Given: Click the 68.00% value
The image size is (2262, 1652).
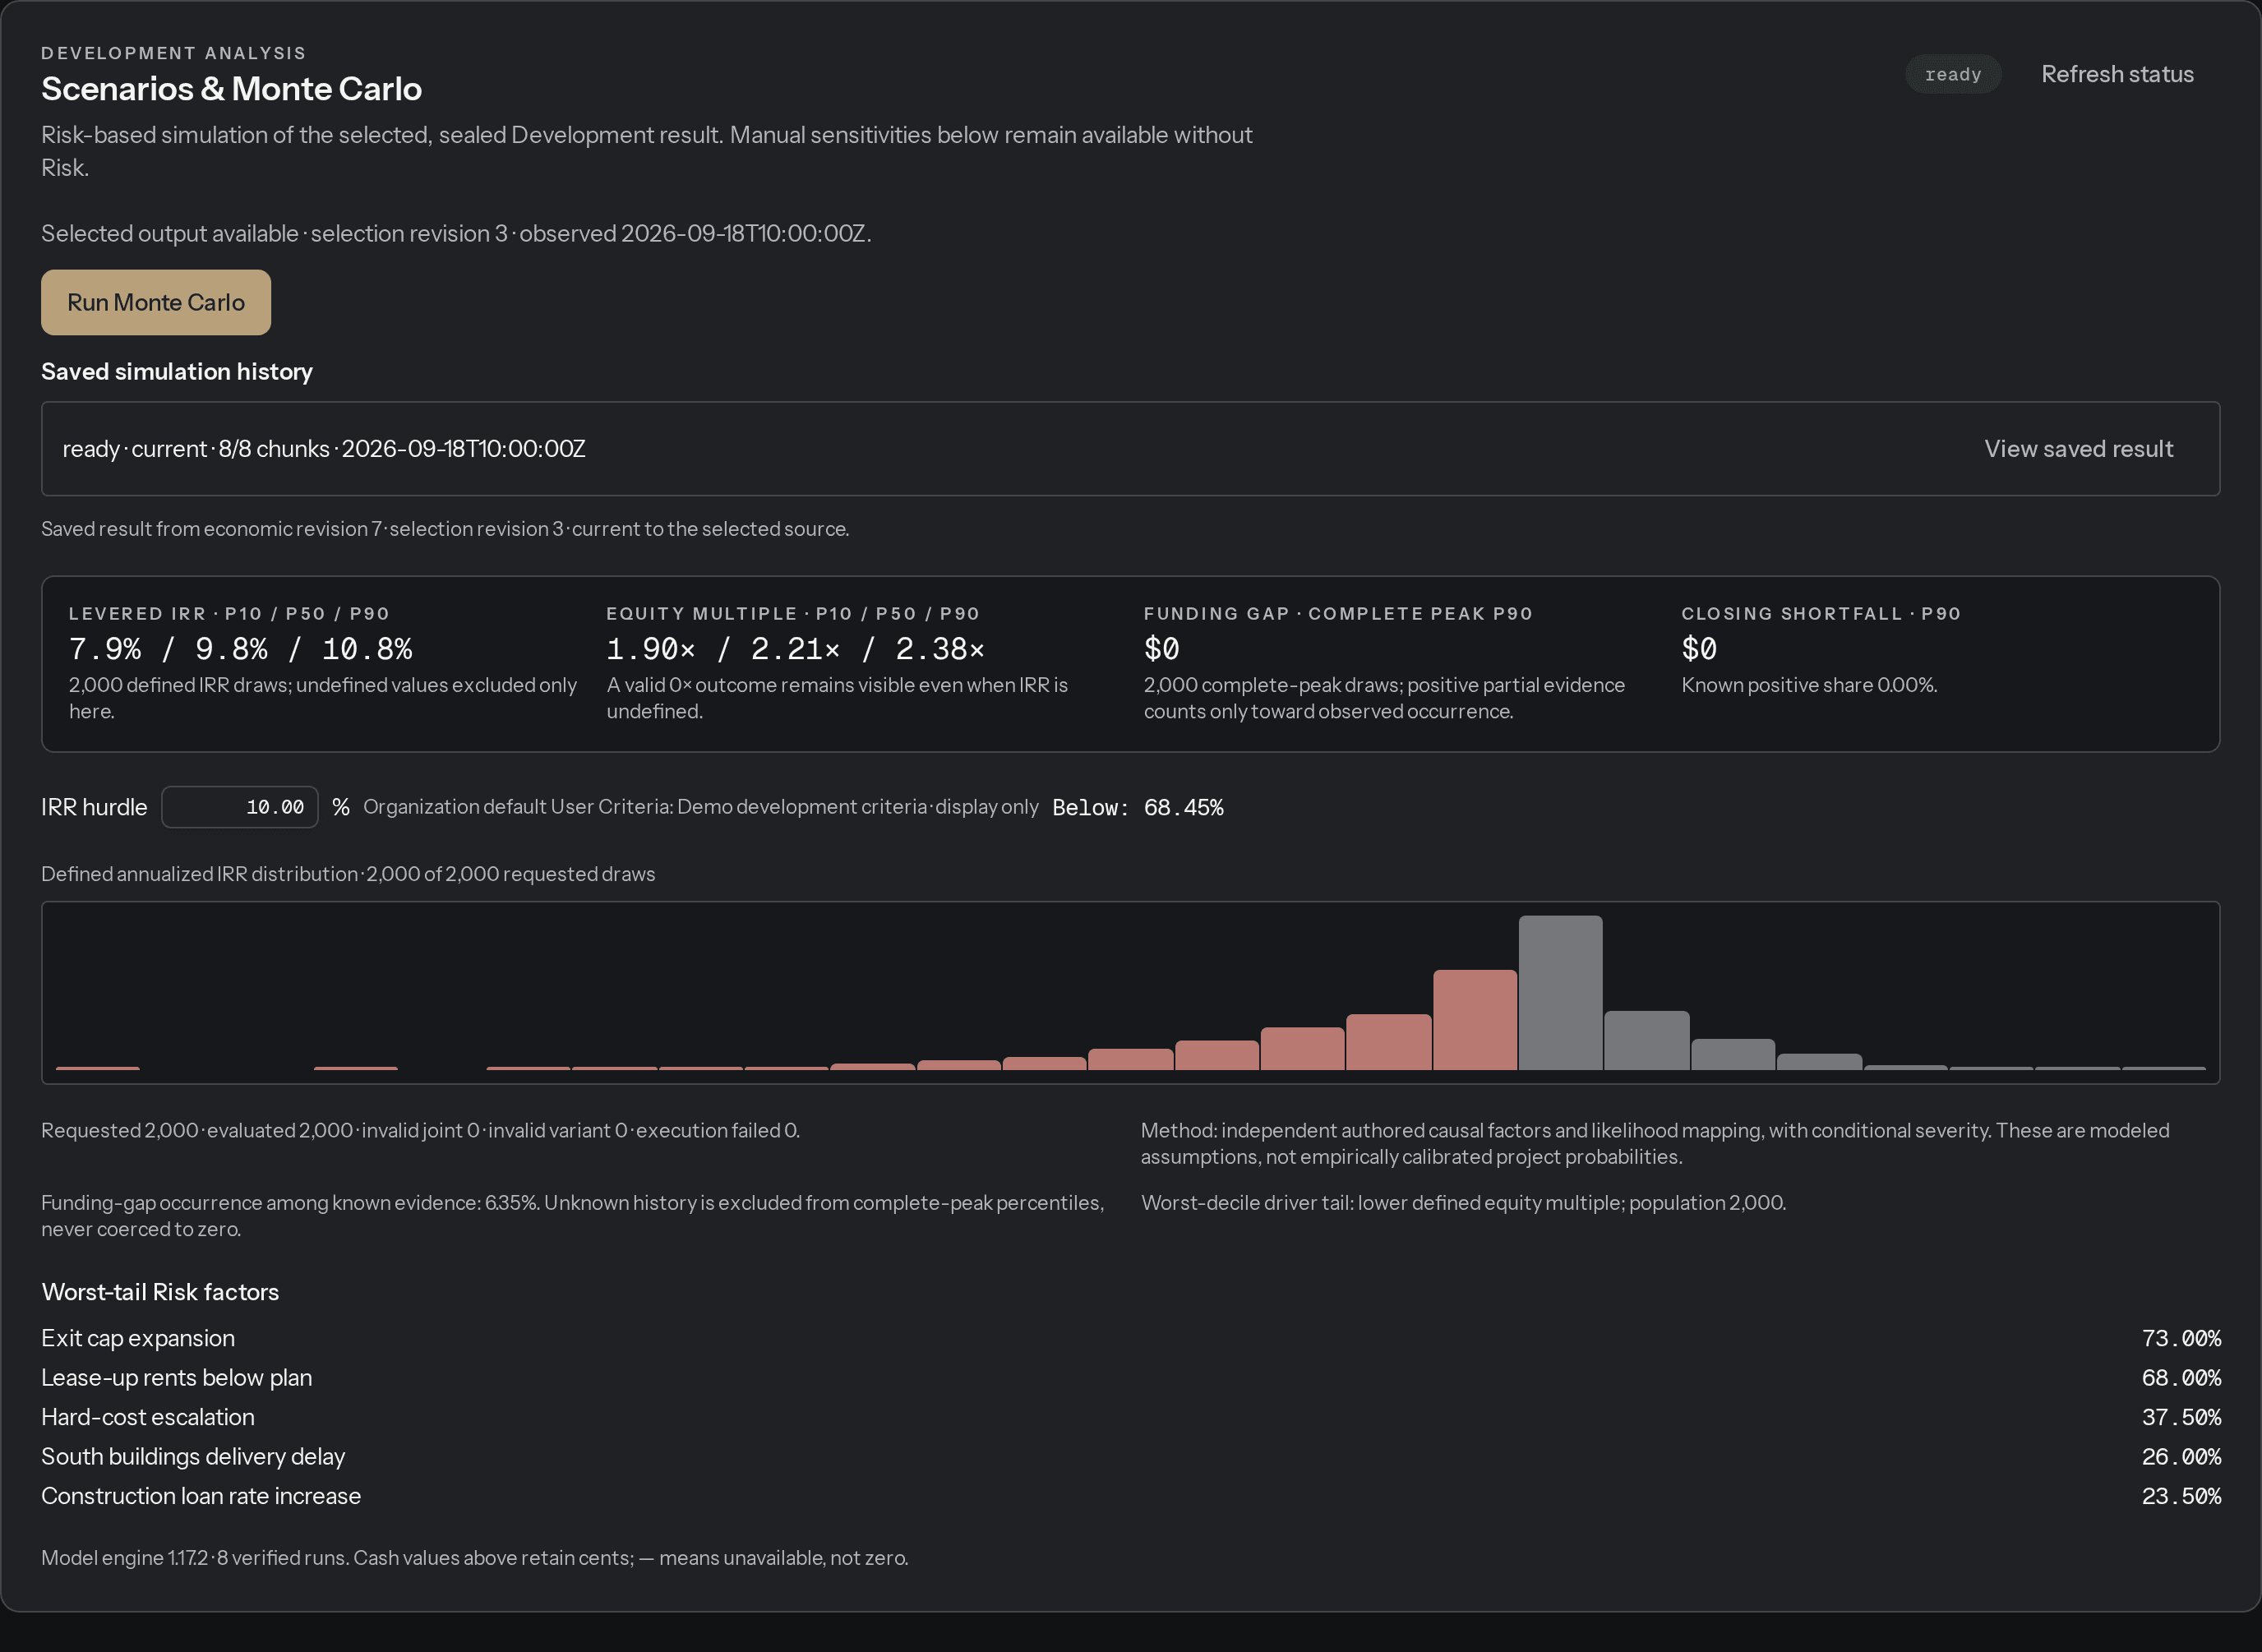Looking at the screenshot, I should point(2181,1378).
